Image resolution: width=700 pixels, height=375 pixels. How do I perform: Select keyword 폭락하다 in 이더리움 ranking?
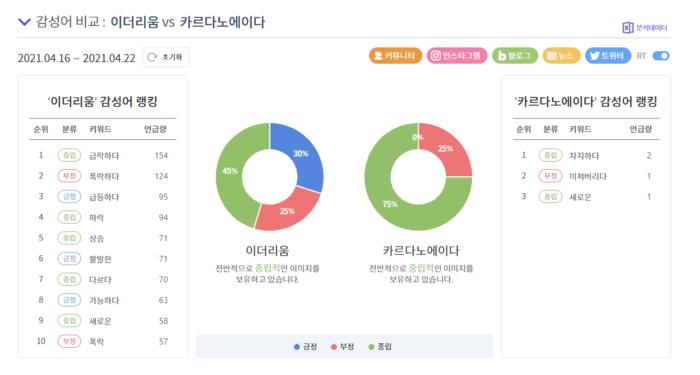click(x=104, y=176)
